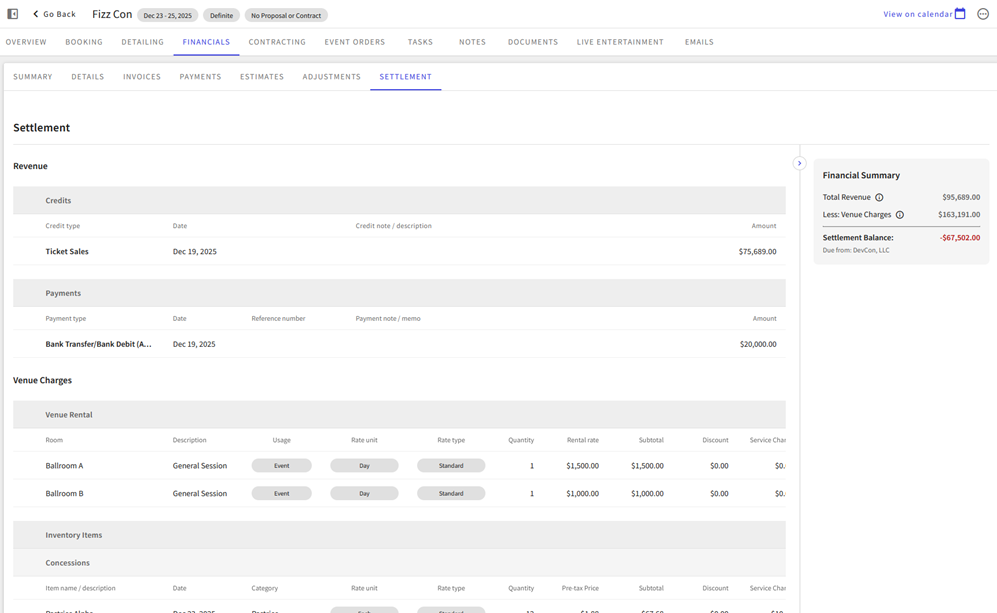Viewport: 997px width, 613px height.
Task: Switch to the Adjustments sub-tab
Action: click(331, 77)
